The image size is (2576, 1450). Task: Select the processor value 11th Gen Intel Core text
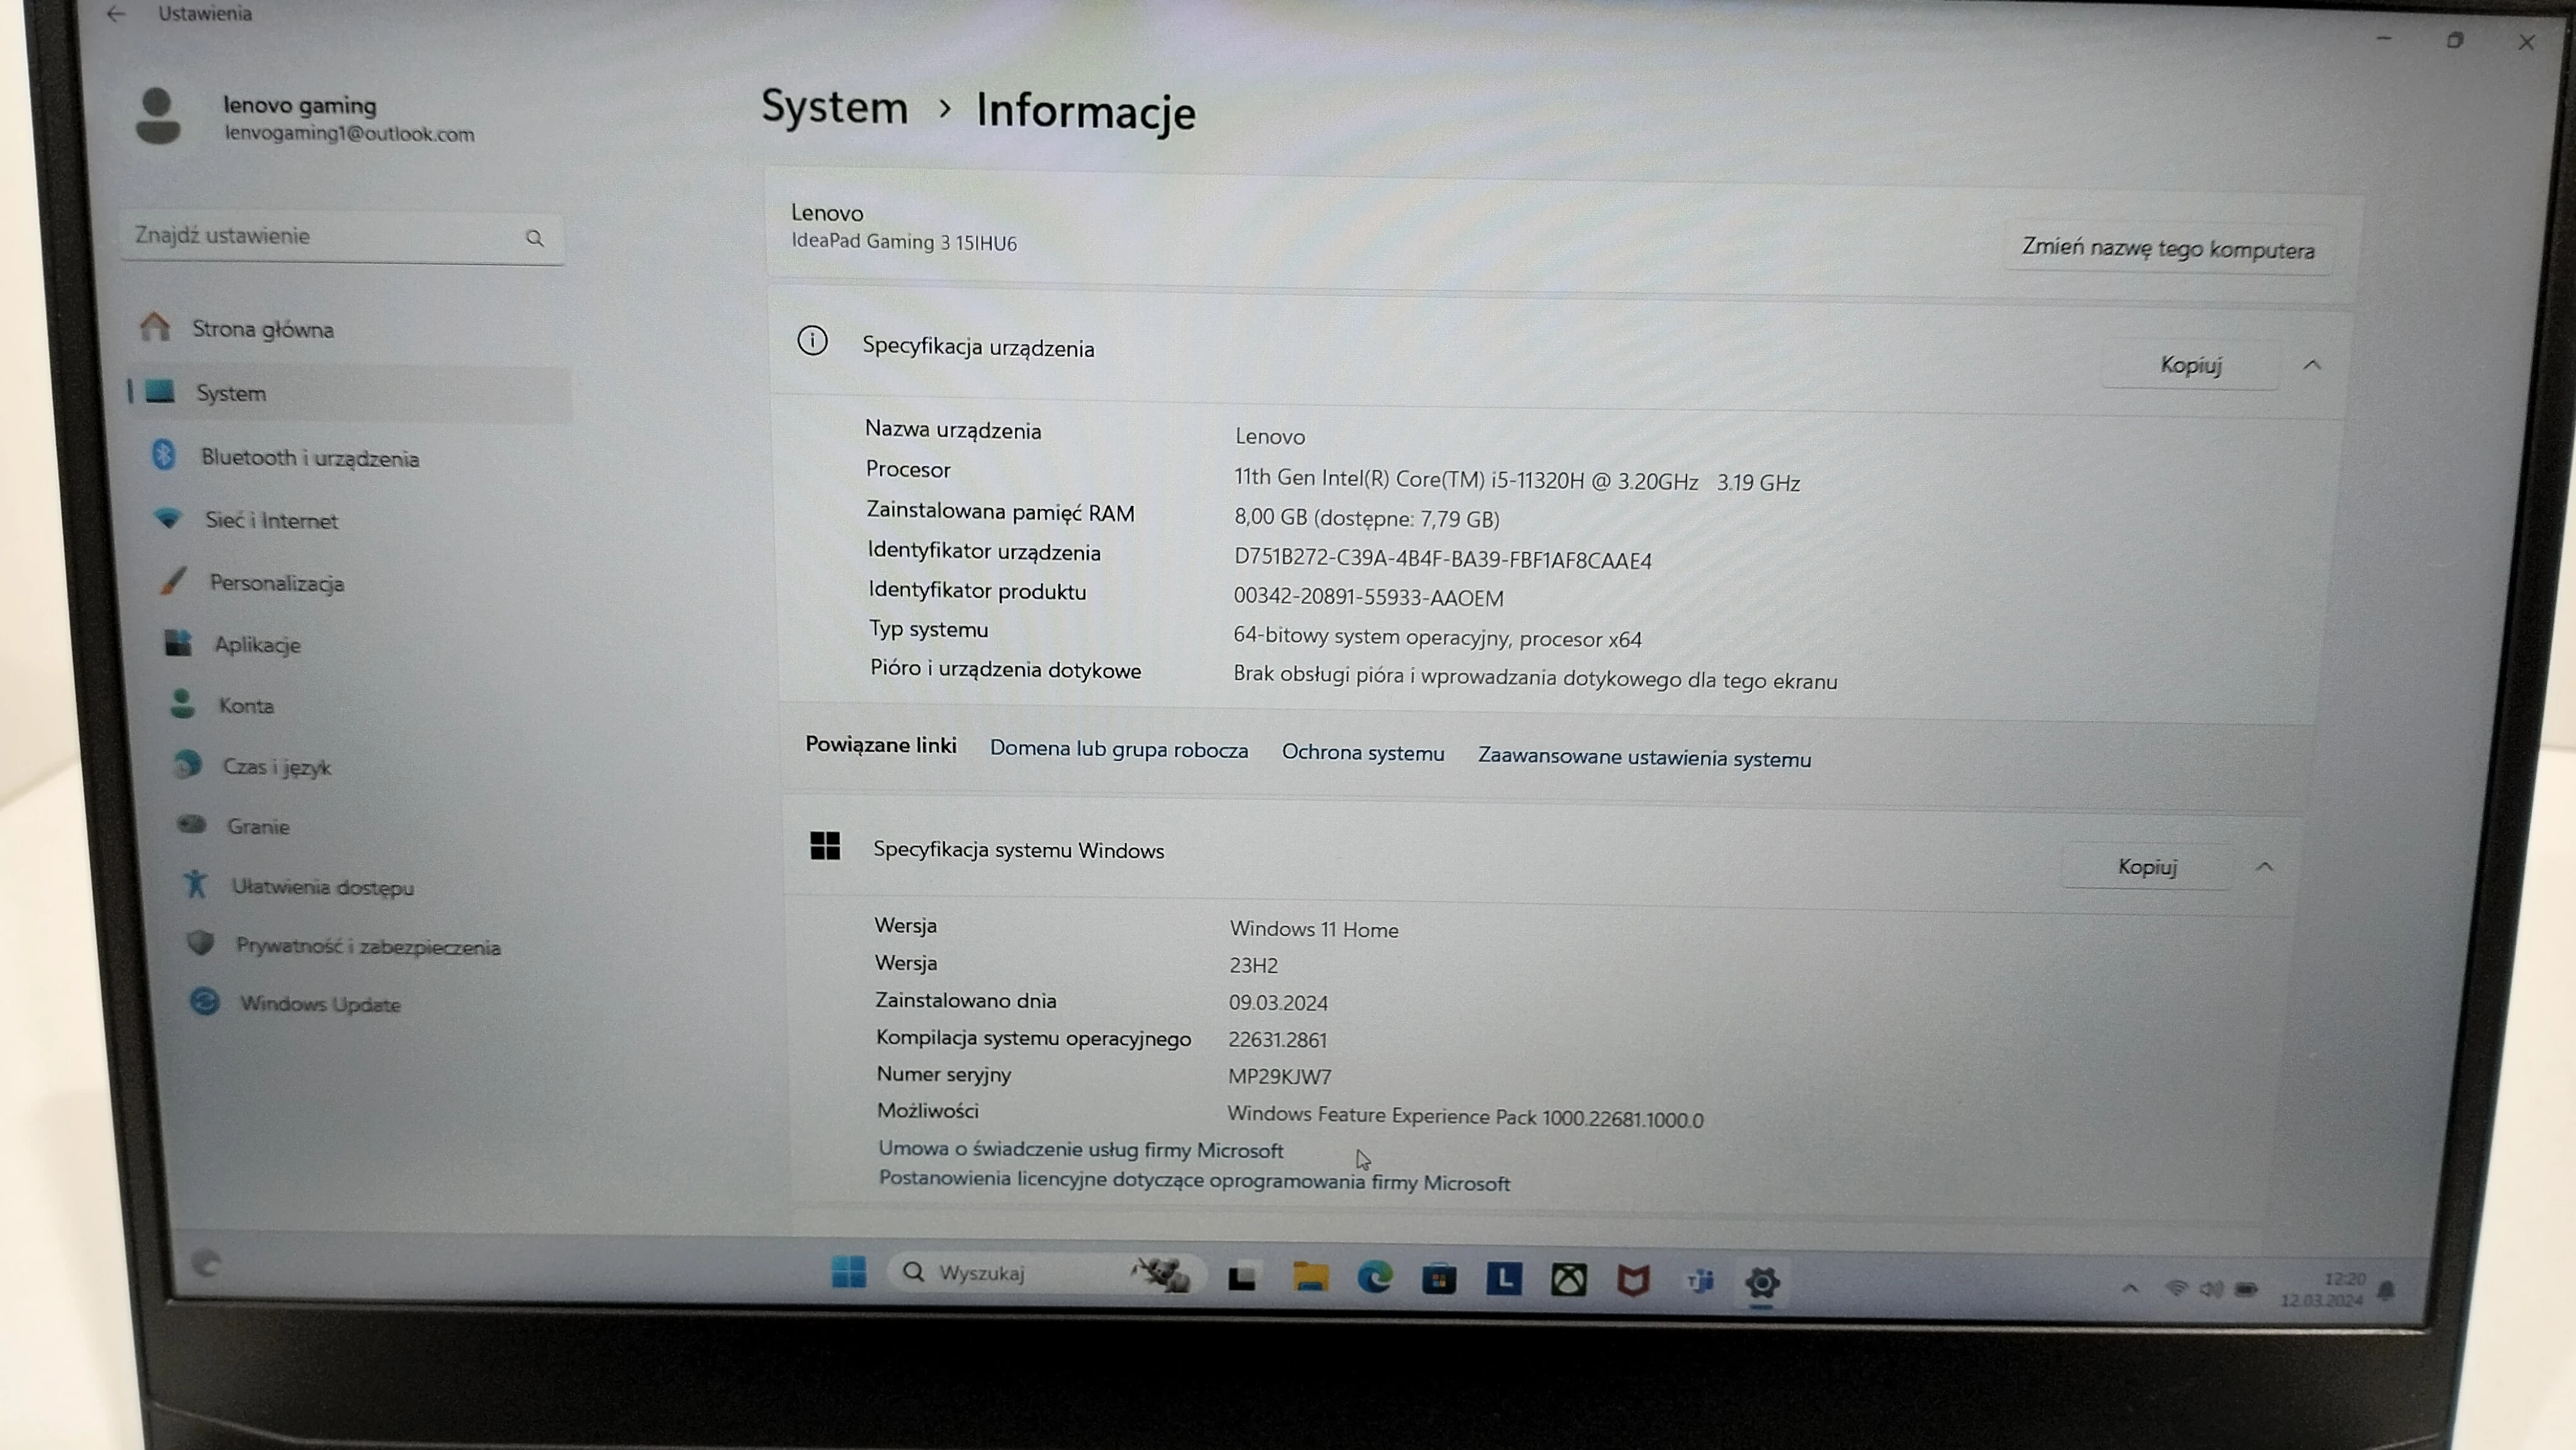(x=1516, y=480)
